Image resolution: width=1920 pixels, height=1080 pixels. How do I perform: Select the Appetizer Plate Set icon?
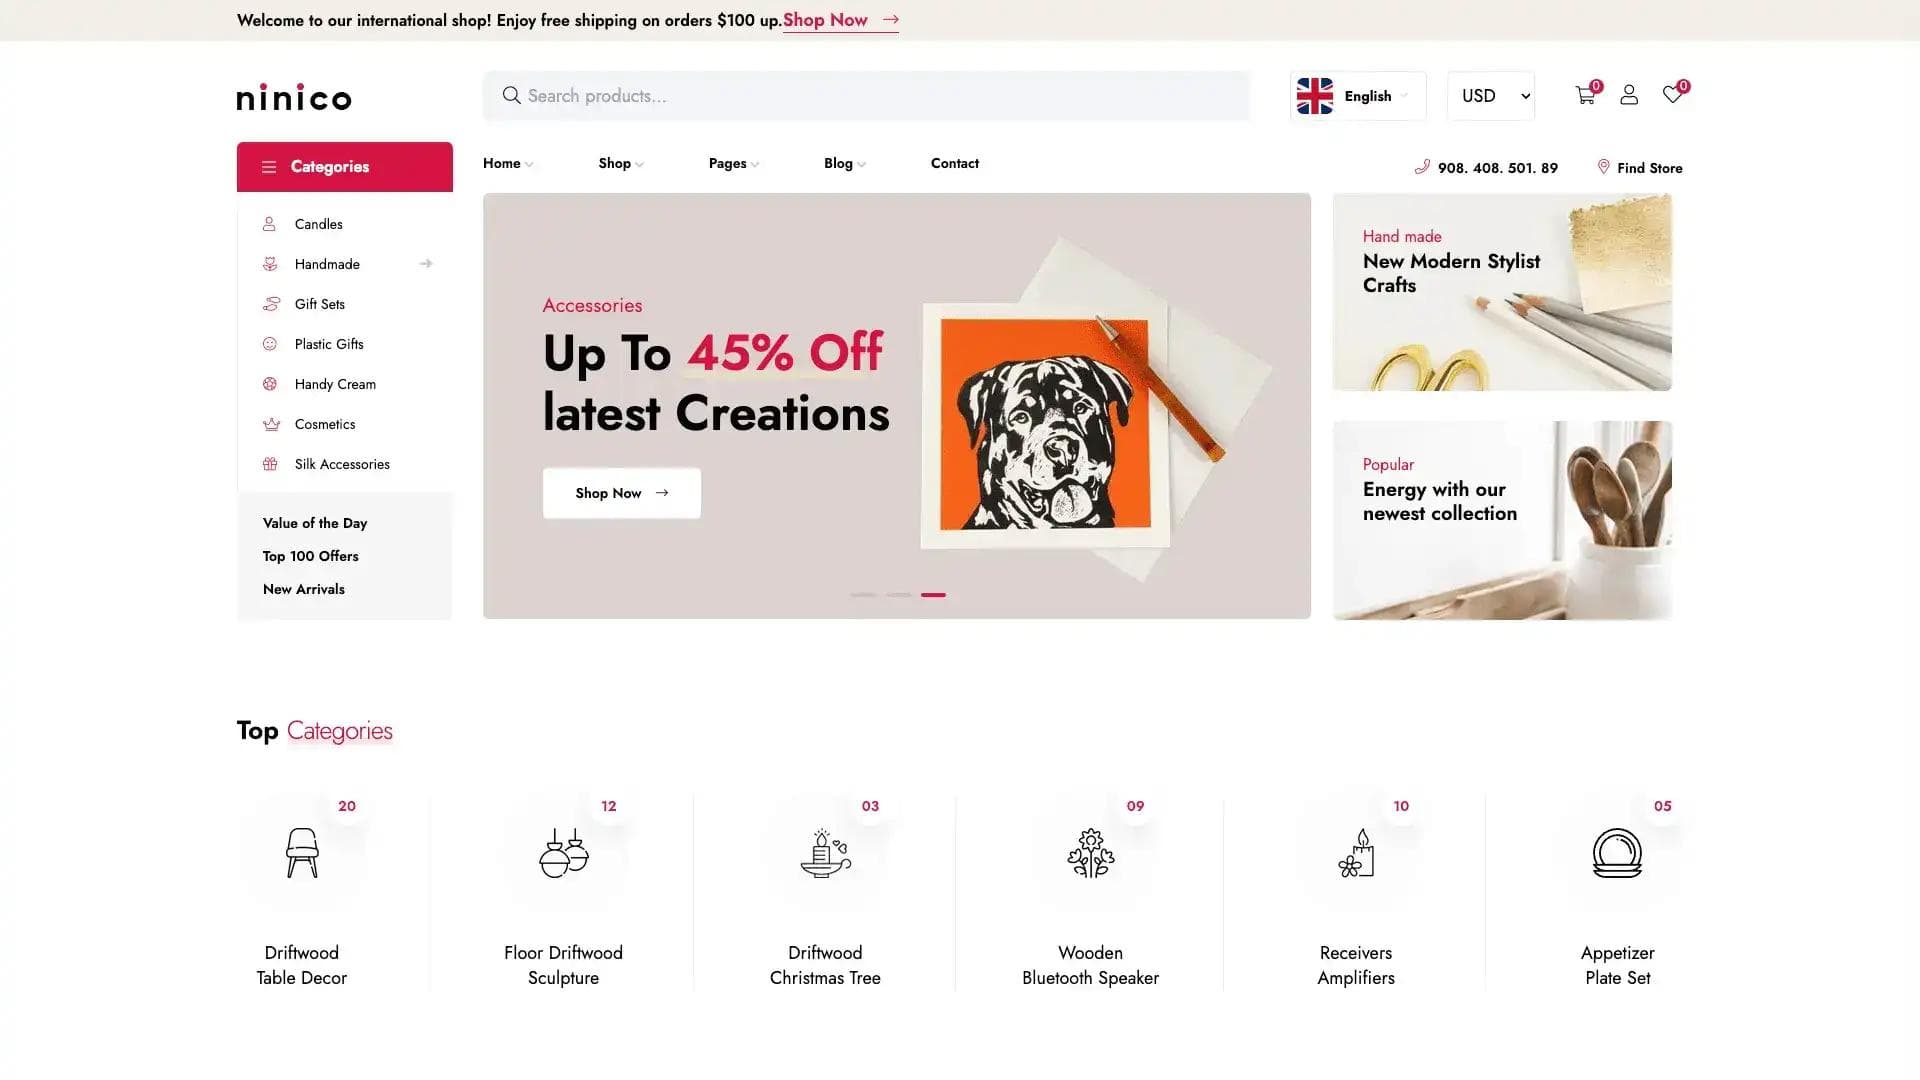click(1617, 853)
